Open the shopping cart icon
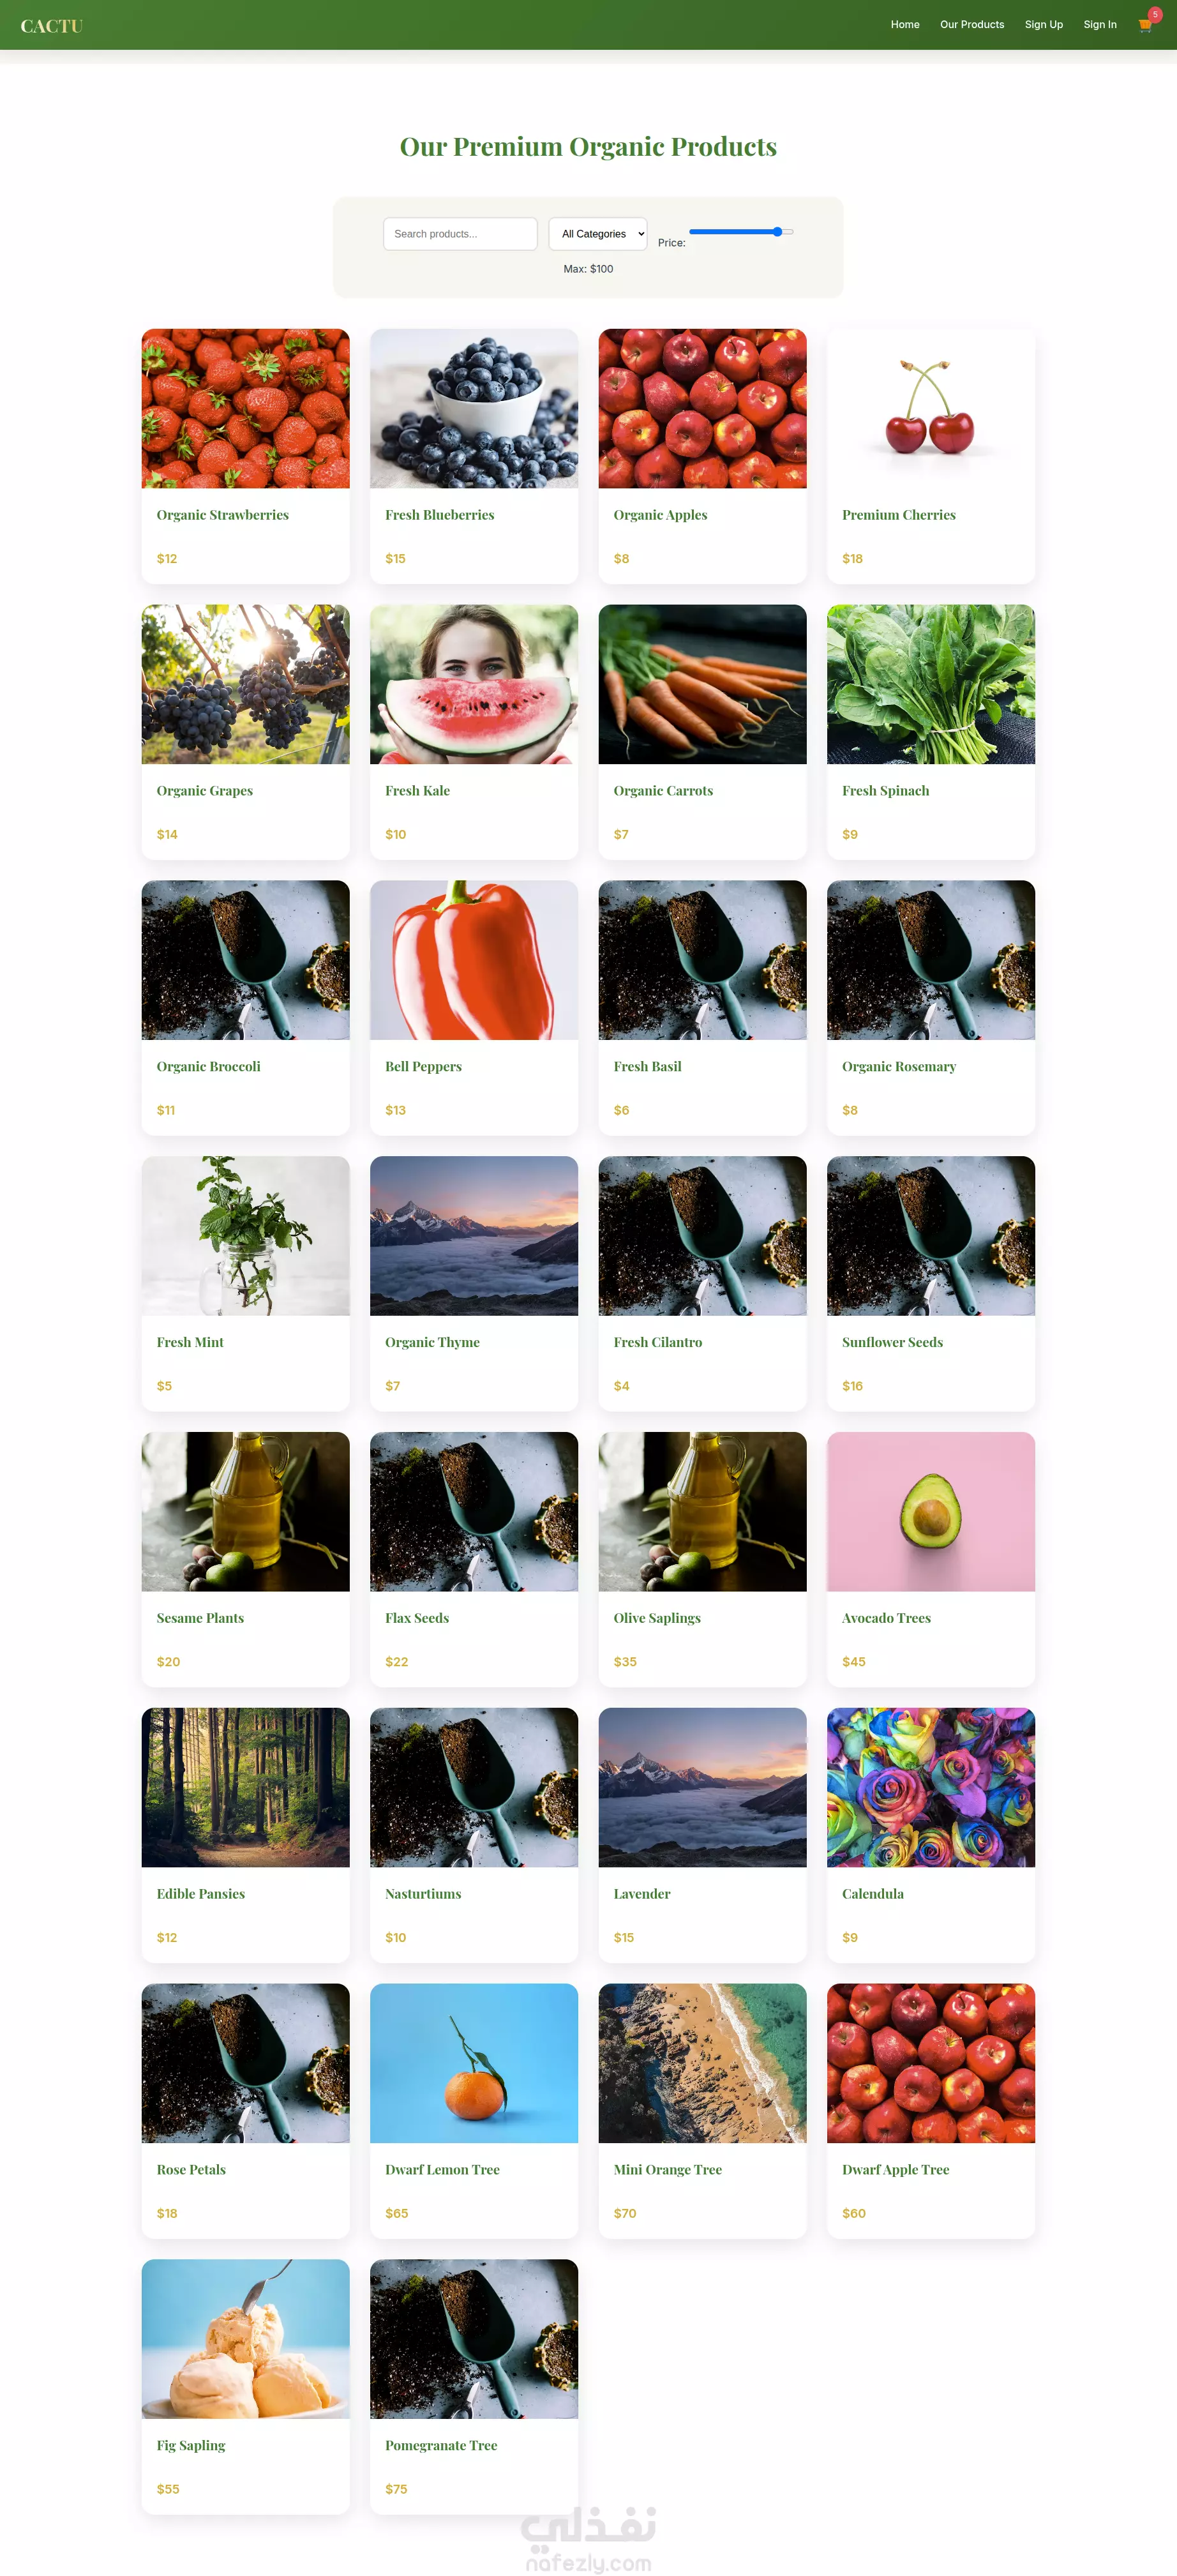The width and height of the screenshot is (1177, 2576). 1145,26
